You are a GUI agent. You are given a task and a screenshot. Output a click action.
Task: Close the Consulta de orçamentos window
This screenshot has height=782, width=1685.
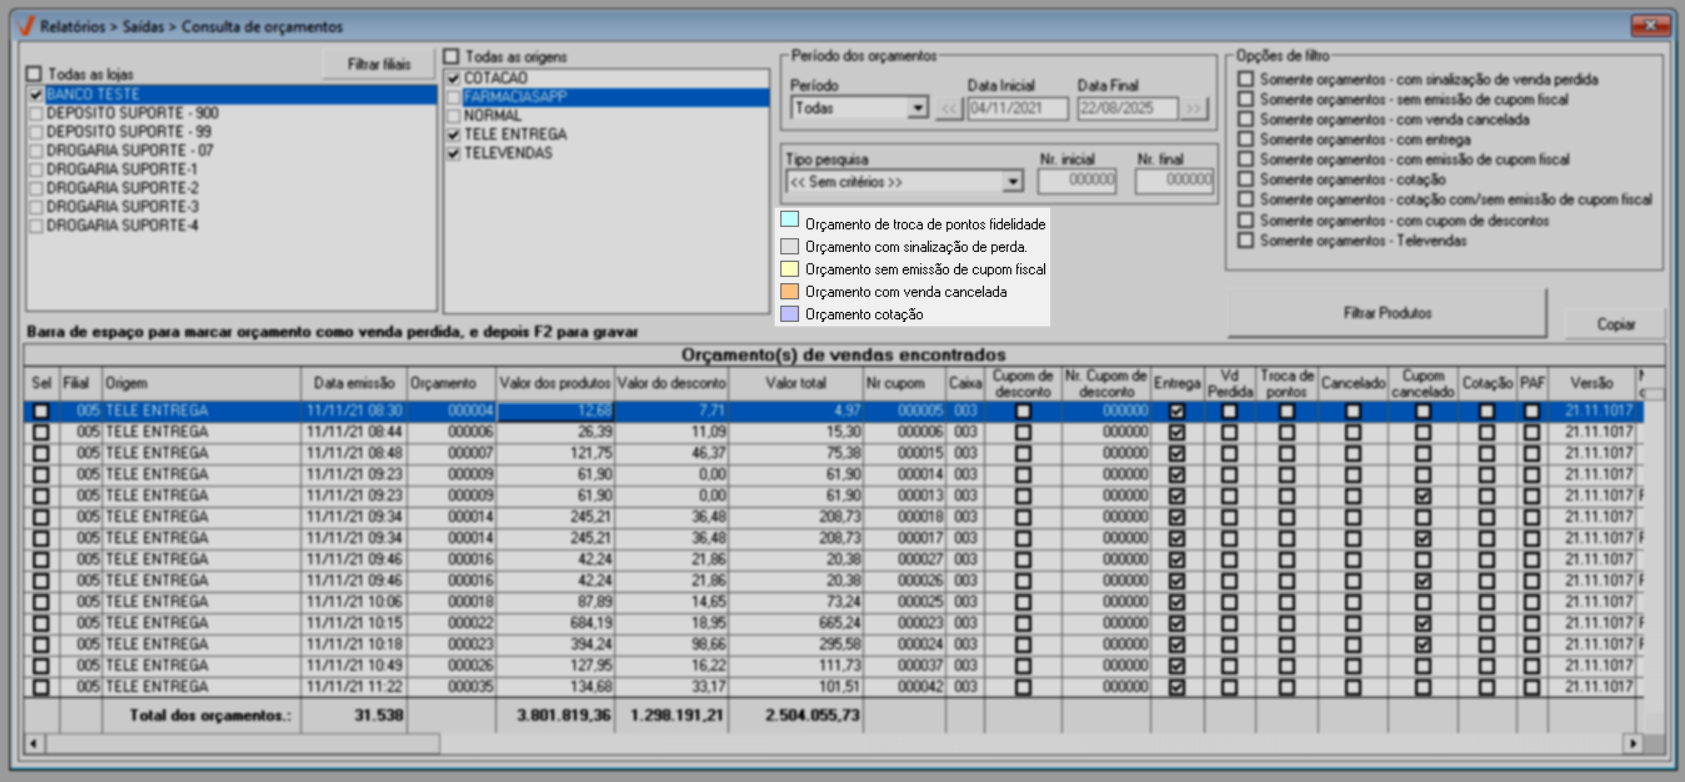click(x=1650, y=25)
